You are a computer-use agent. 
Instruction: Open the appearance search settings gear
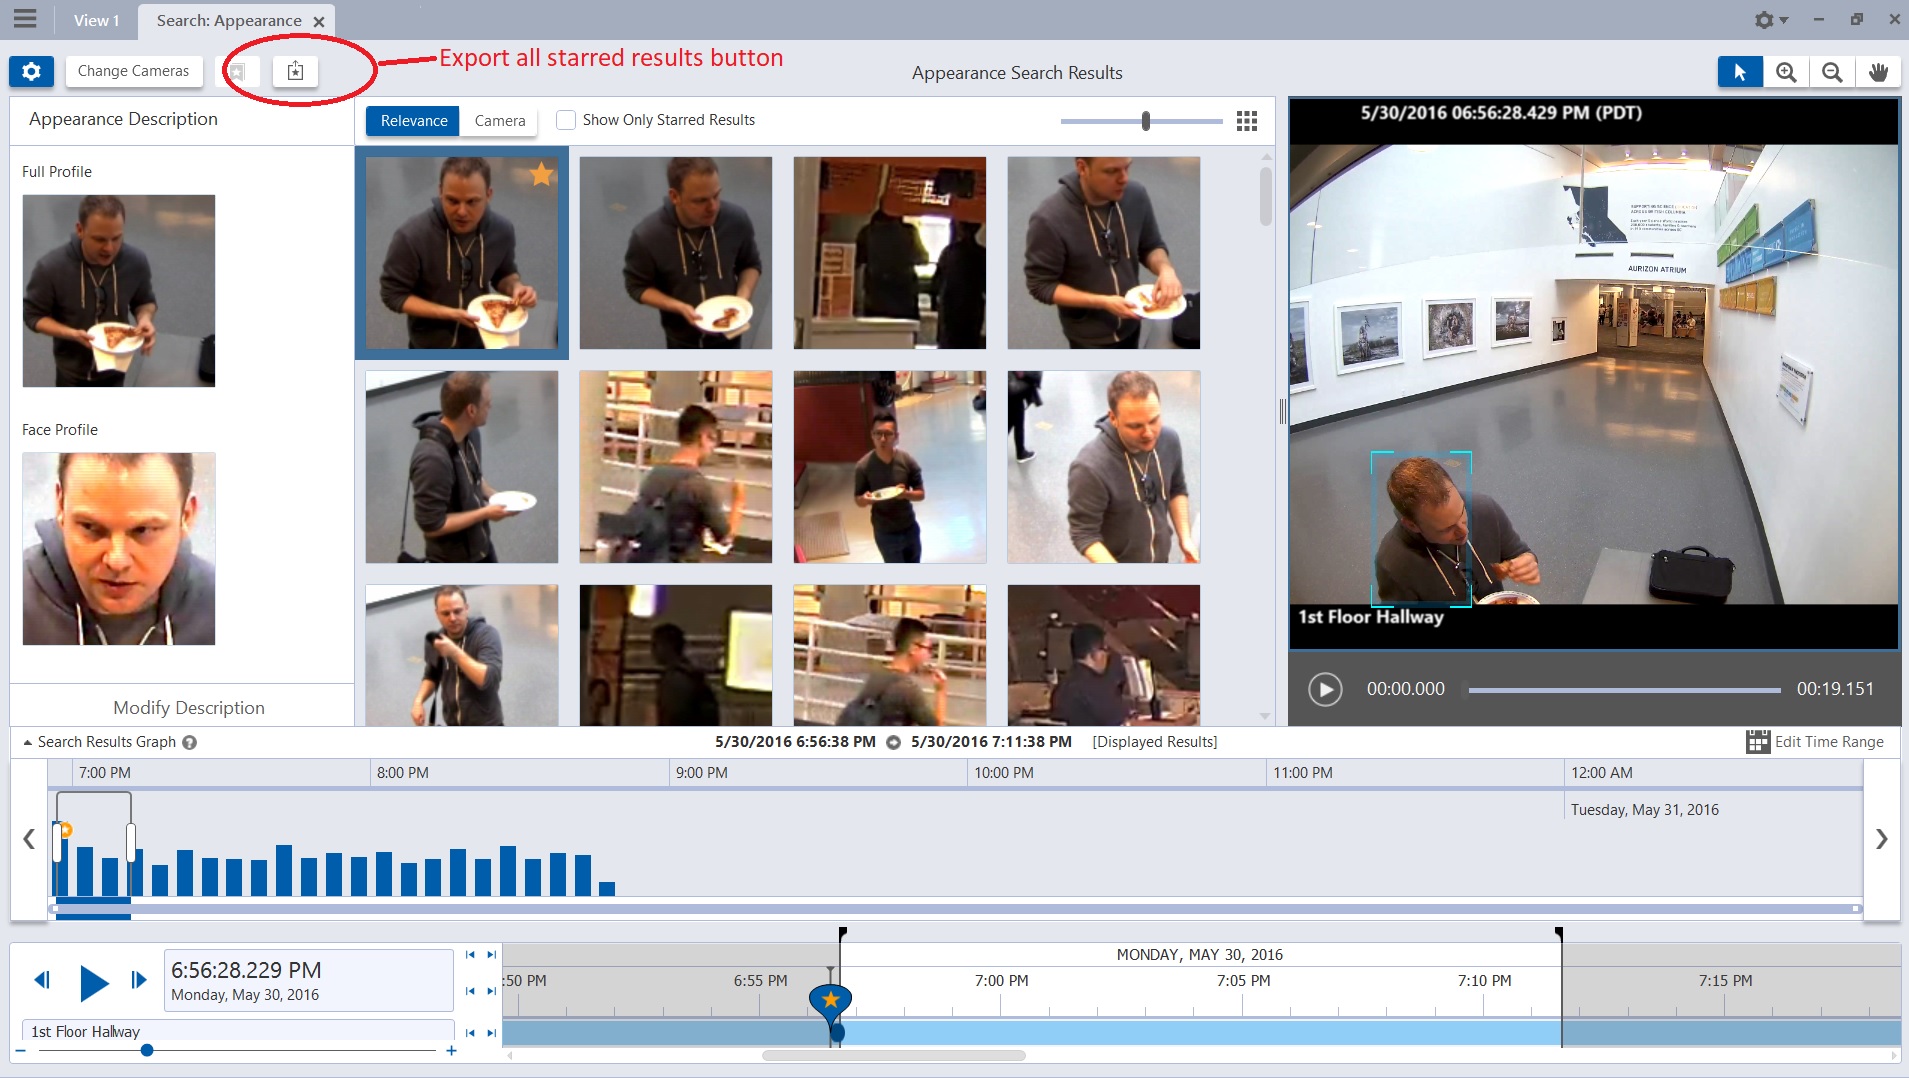31,71
